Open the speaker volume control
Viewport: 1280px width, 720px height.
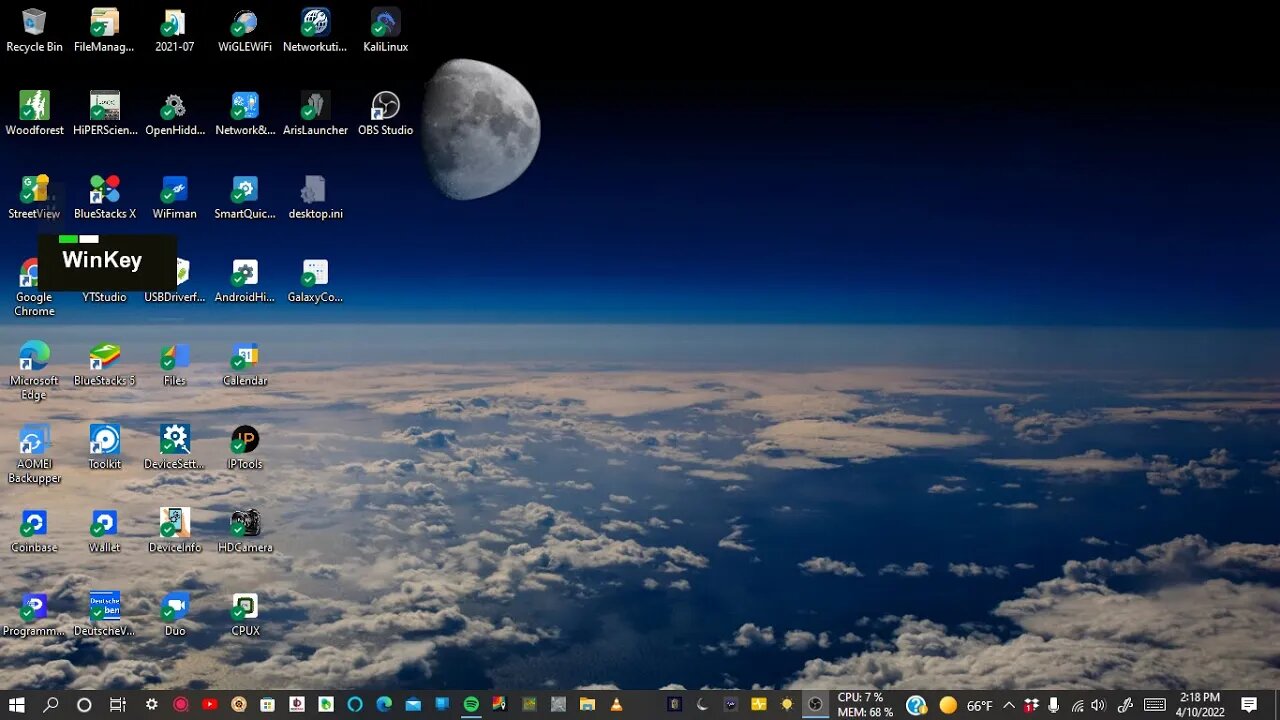click(1099, 705)
